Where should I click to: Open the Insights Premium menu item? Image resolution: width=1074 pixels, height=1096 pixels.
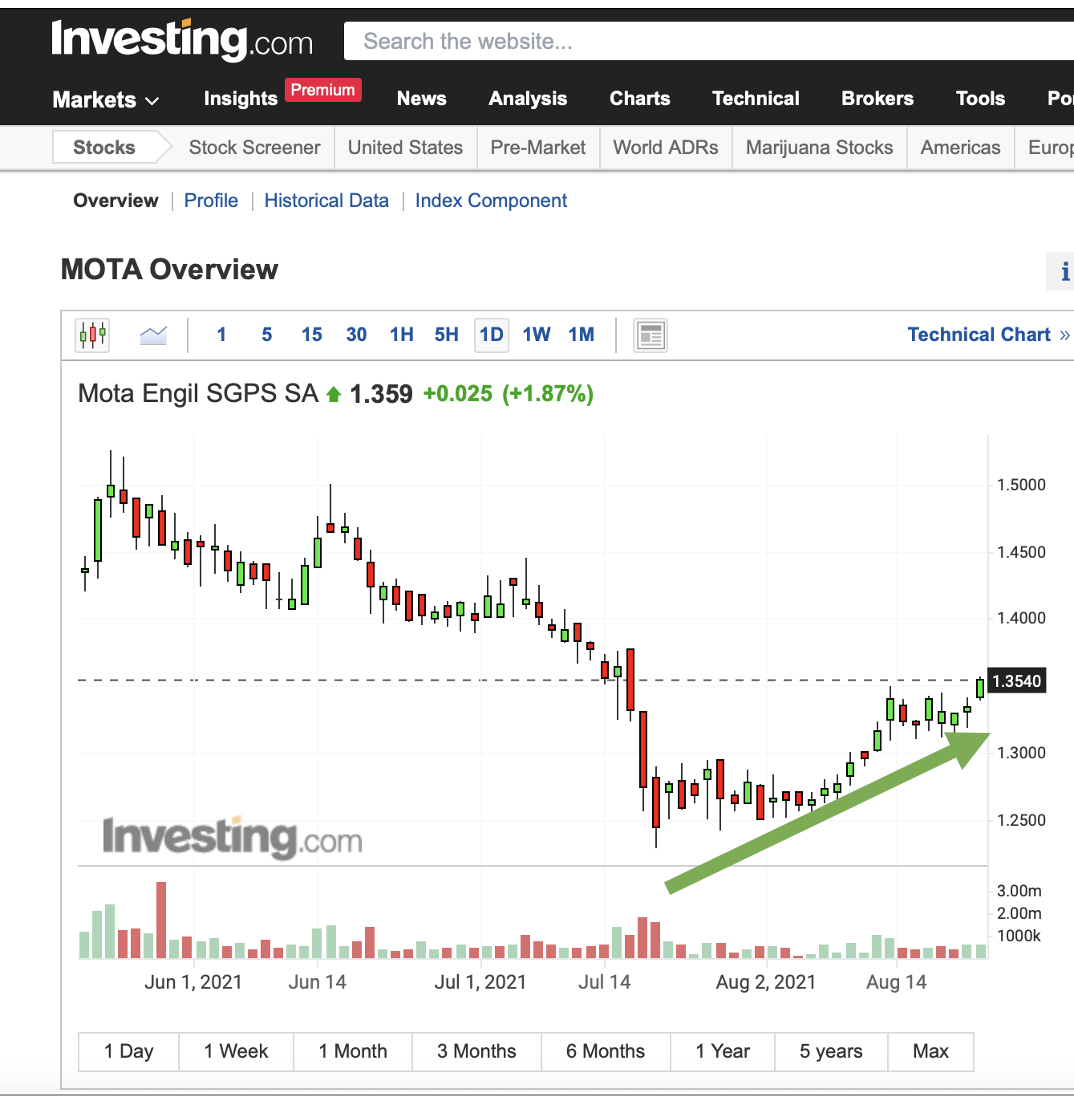pyautogui.click(x=282, y=94)
